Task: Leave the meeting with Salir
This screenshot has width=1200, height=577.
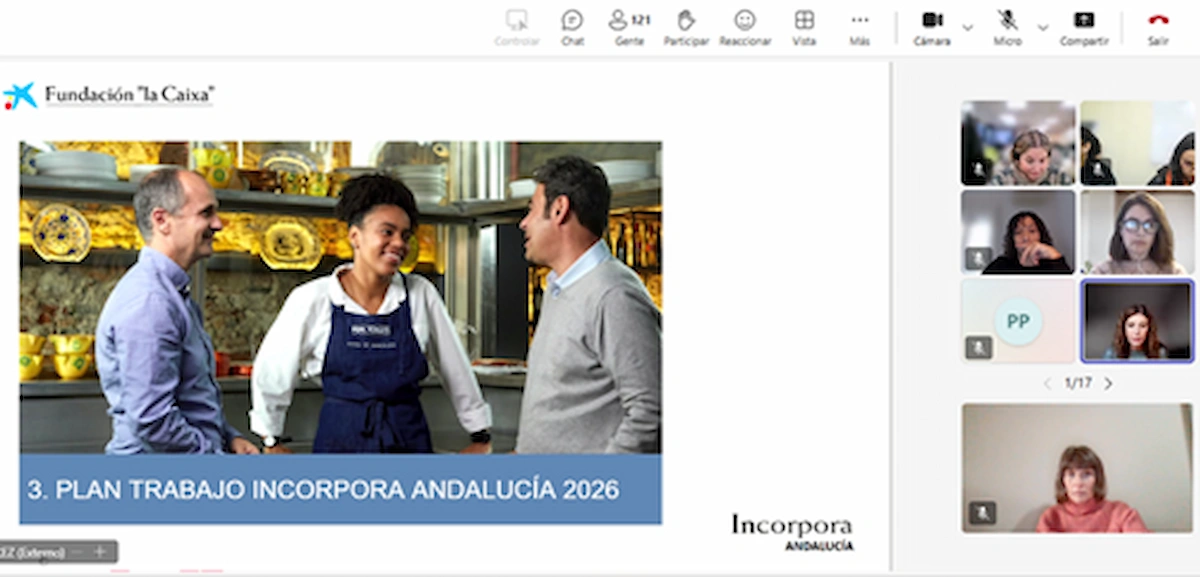Action: click(x=1158, y=27)
